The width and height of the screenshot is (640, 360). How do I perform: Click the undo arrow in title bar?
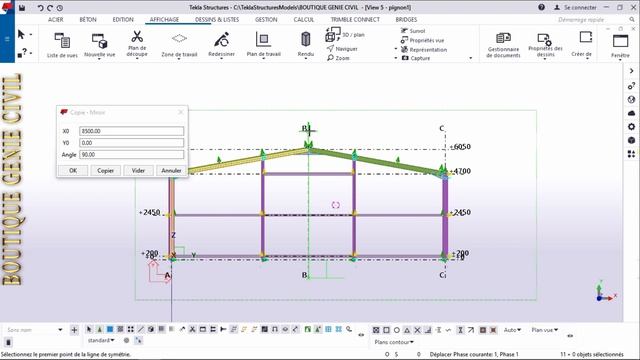[40, 8]
